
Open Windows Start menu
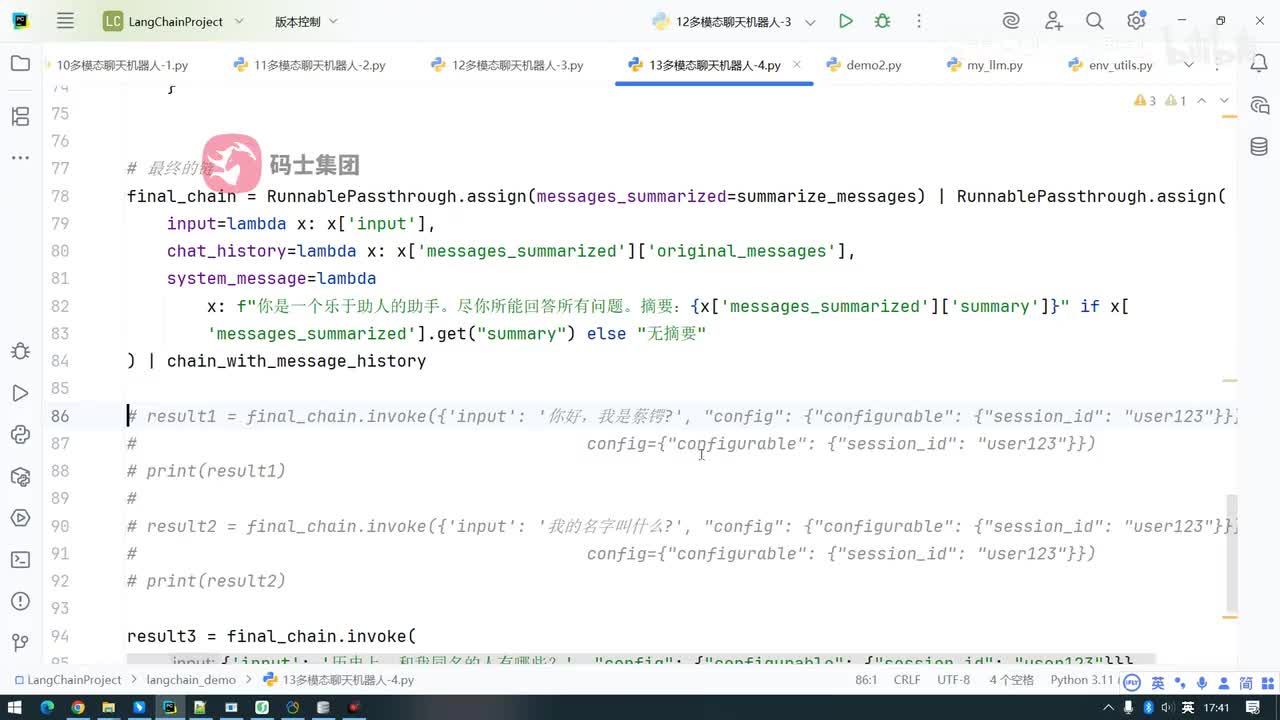15,708
